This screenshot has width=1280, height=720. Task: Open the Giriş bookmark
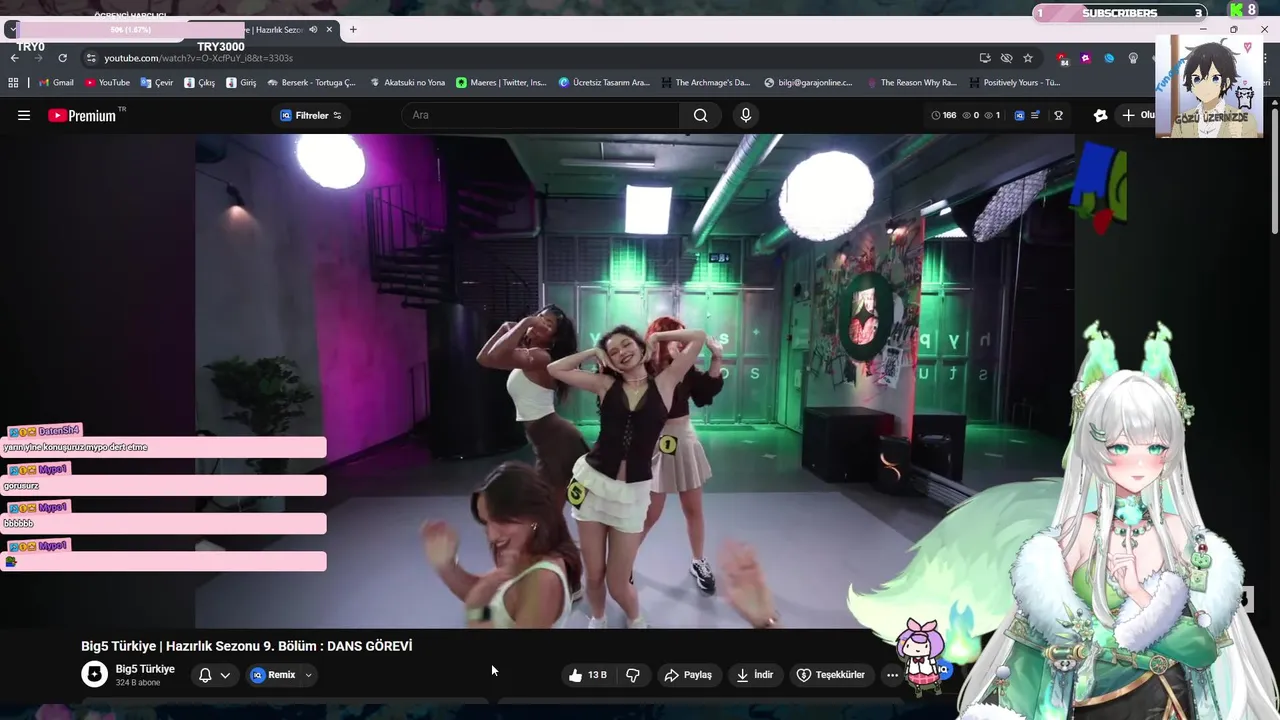pos(242,83)
